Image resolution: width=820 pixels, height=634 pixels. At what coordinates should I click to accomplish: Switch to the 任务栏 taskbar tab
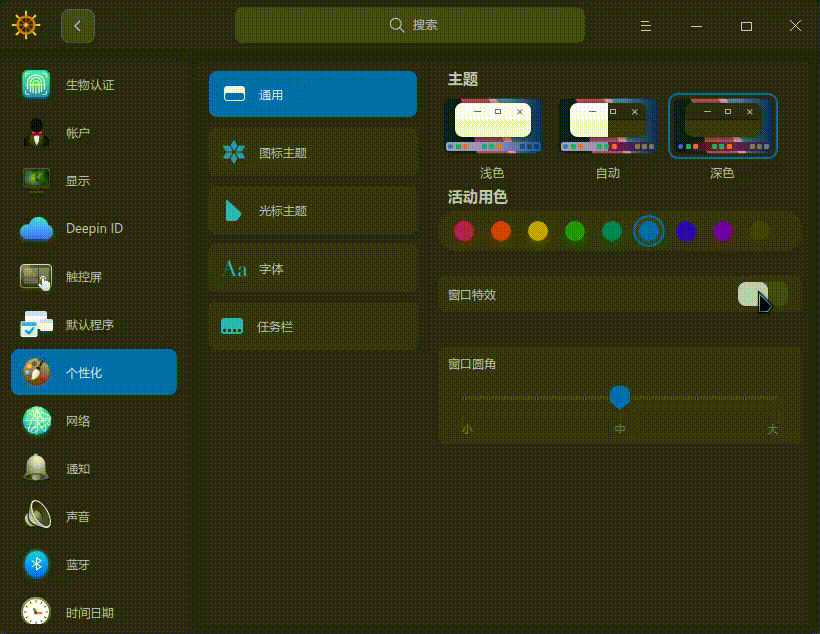point(312,325)
